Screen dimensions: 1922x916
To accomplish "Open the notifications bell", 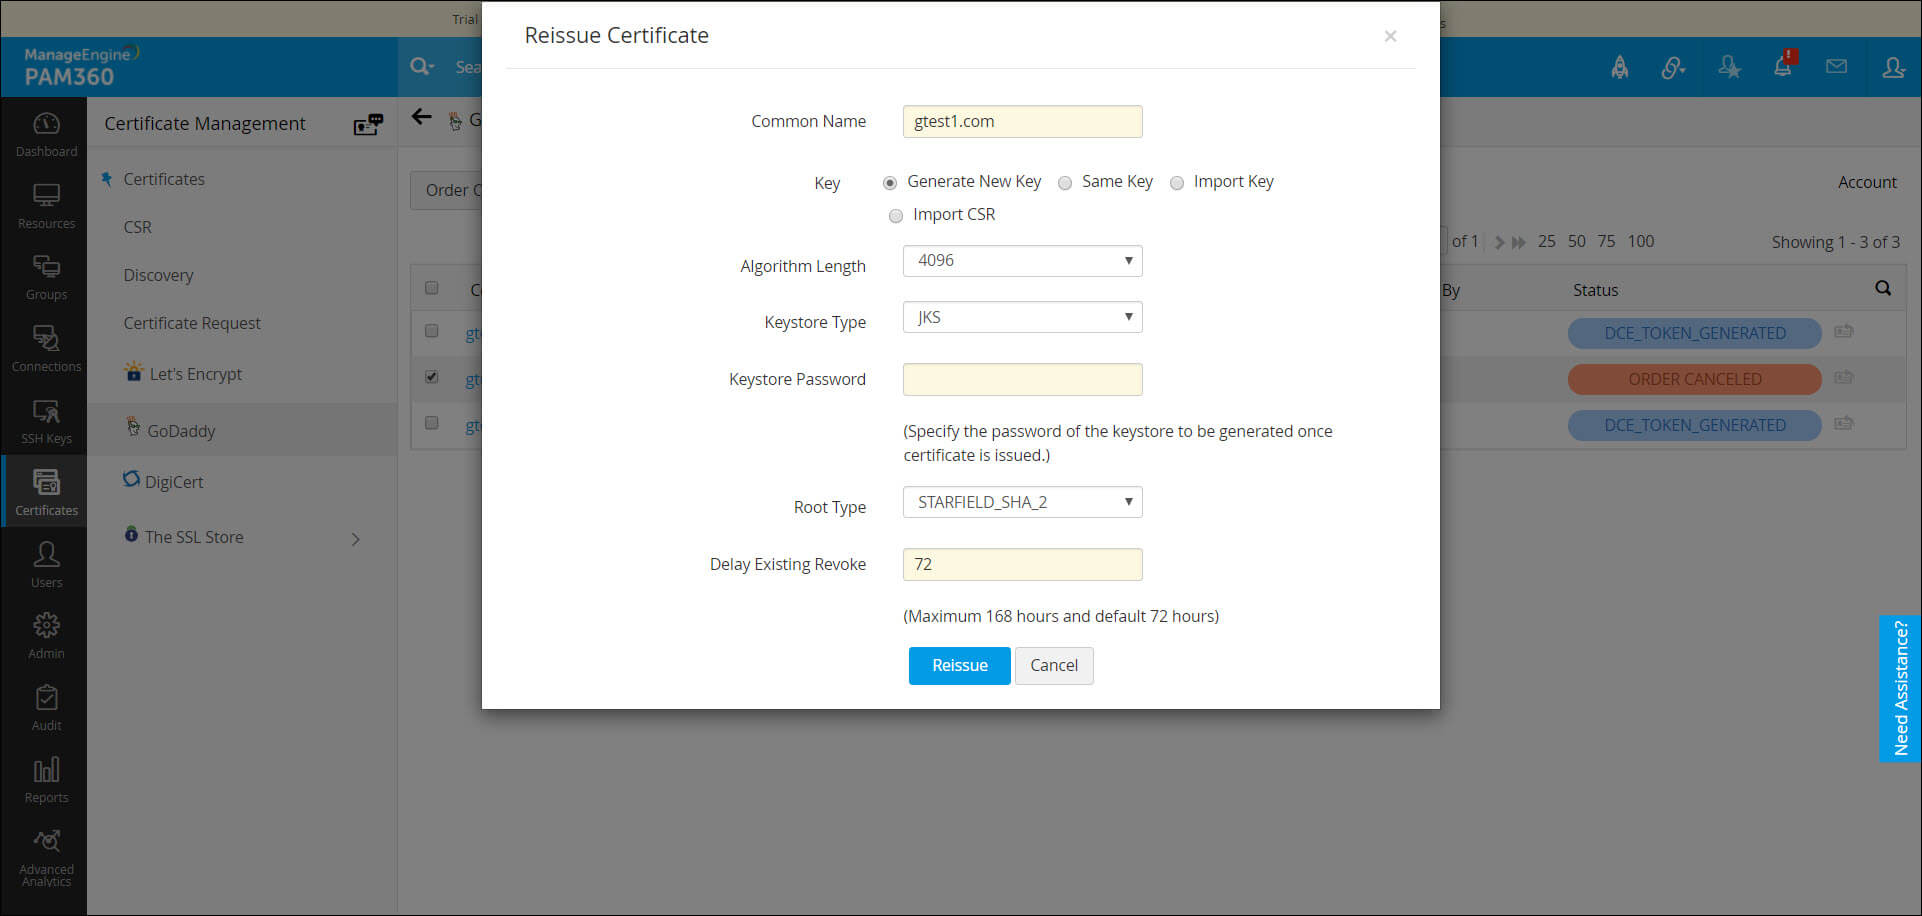I will click(1783, 66).
